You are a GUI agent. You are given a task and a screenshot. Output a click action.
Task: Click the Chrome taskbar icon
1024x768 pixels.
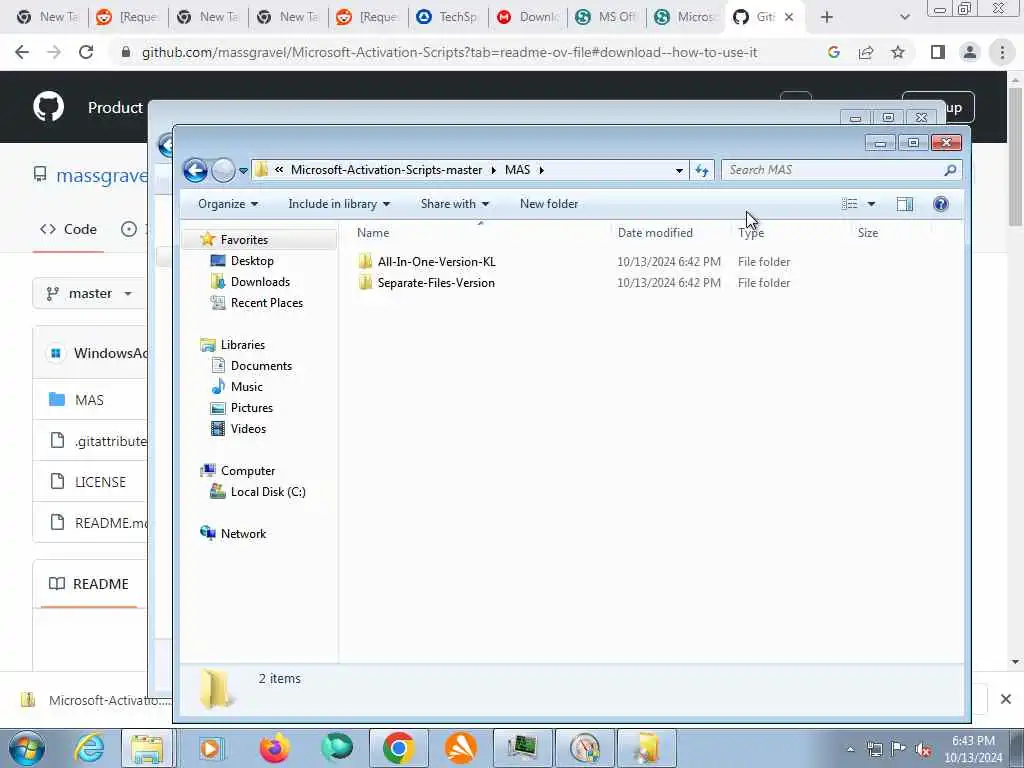point(398,748)
